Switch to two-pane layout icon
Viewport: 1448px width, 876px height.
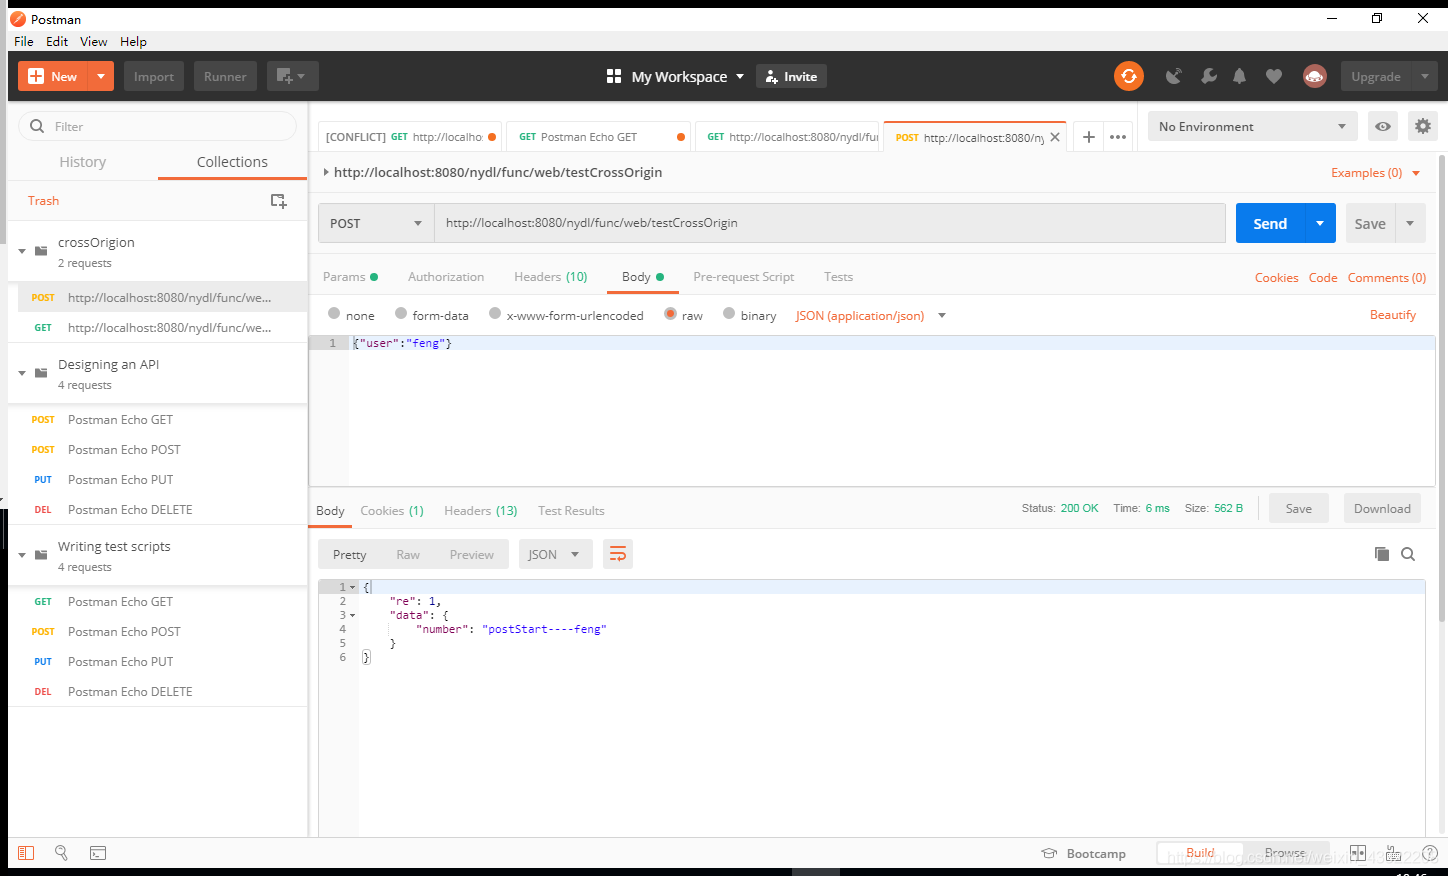(x=1358, y=853)
